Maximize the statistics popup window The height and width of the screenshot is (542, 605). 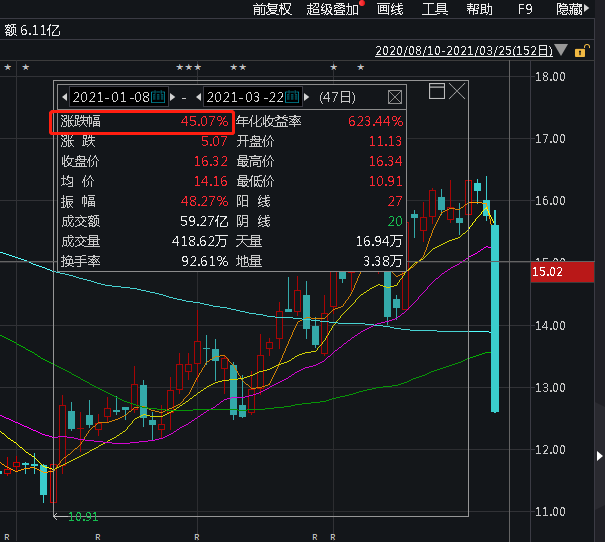point(437,91)
